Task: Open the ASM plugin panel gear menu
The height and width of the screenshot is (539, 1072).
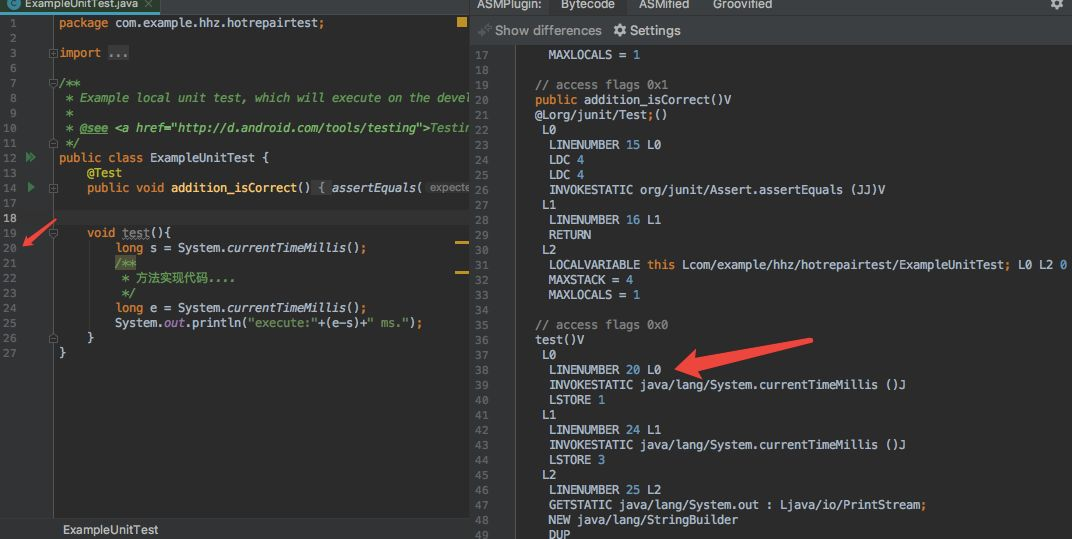Action: (x=1056, y=4)
